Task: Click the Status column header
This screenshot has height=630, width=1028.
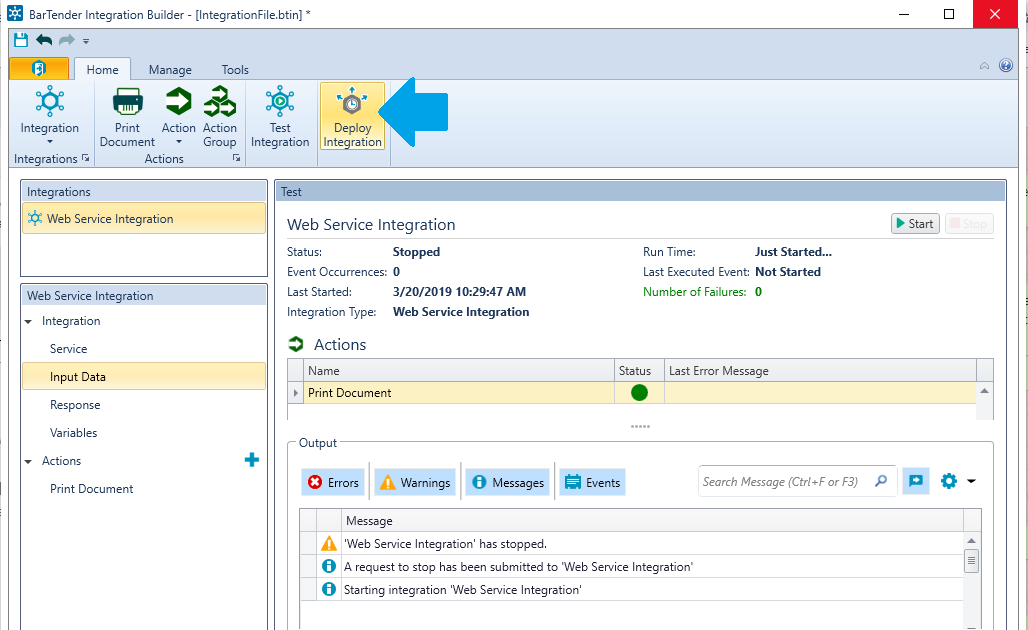Action: click(x=639, y=370)
